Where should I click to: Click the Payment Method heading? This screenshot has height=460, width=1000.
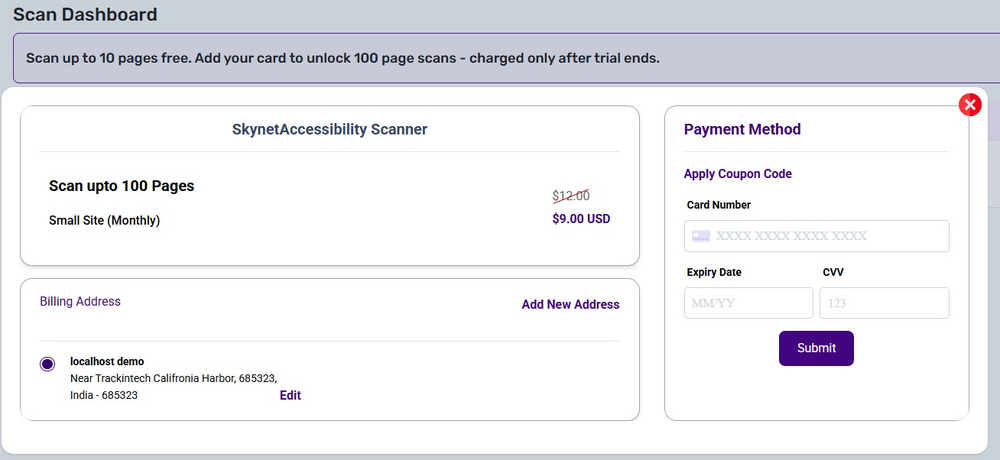[x=742, y=130]
